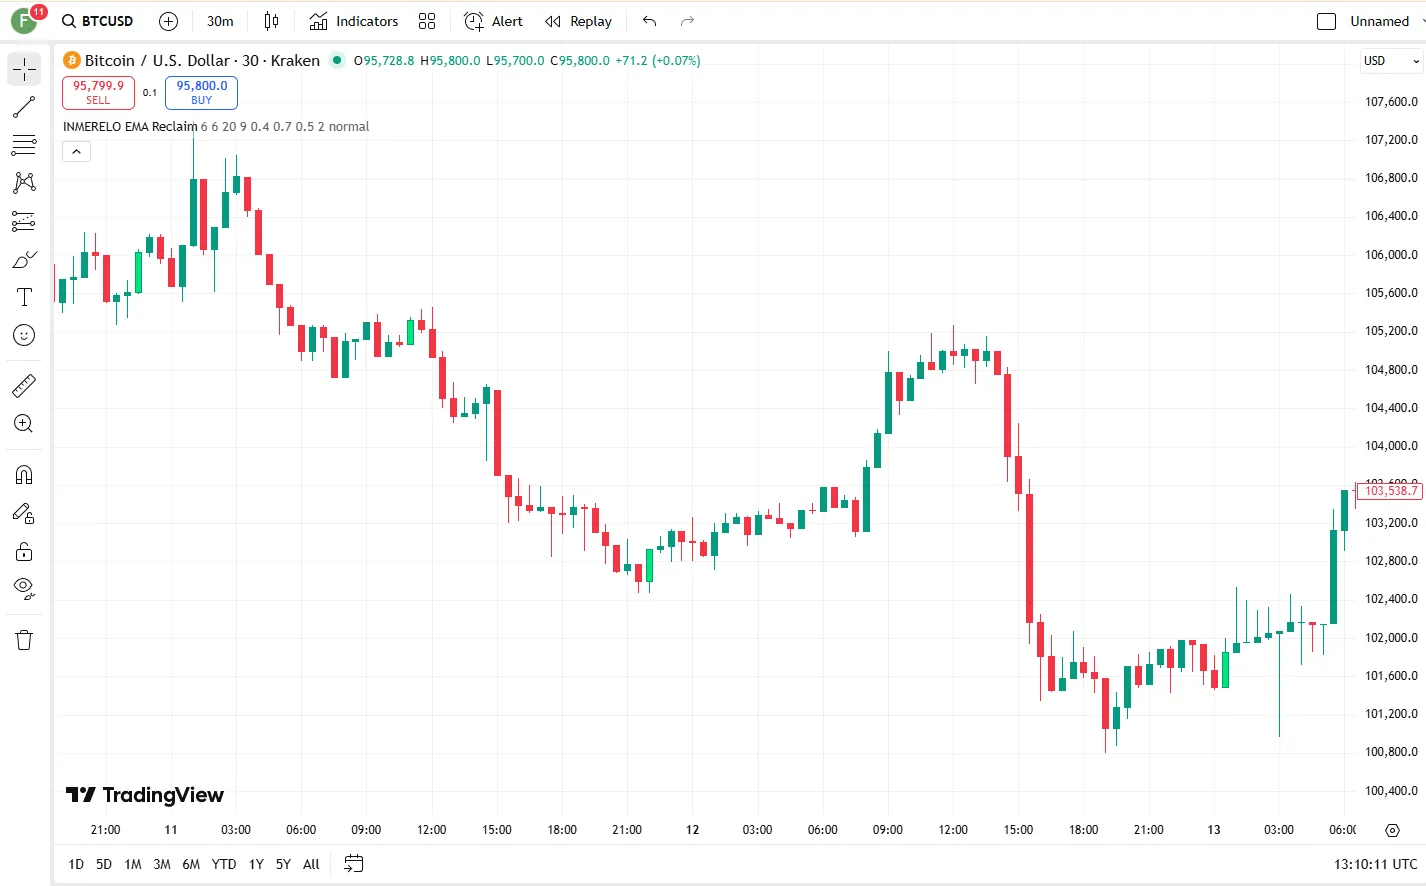Select the Measure ruler tool

(23, 385)
